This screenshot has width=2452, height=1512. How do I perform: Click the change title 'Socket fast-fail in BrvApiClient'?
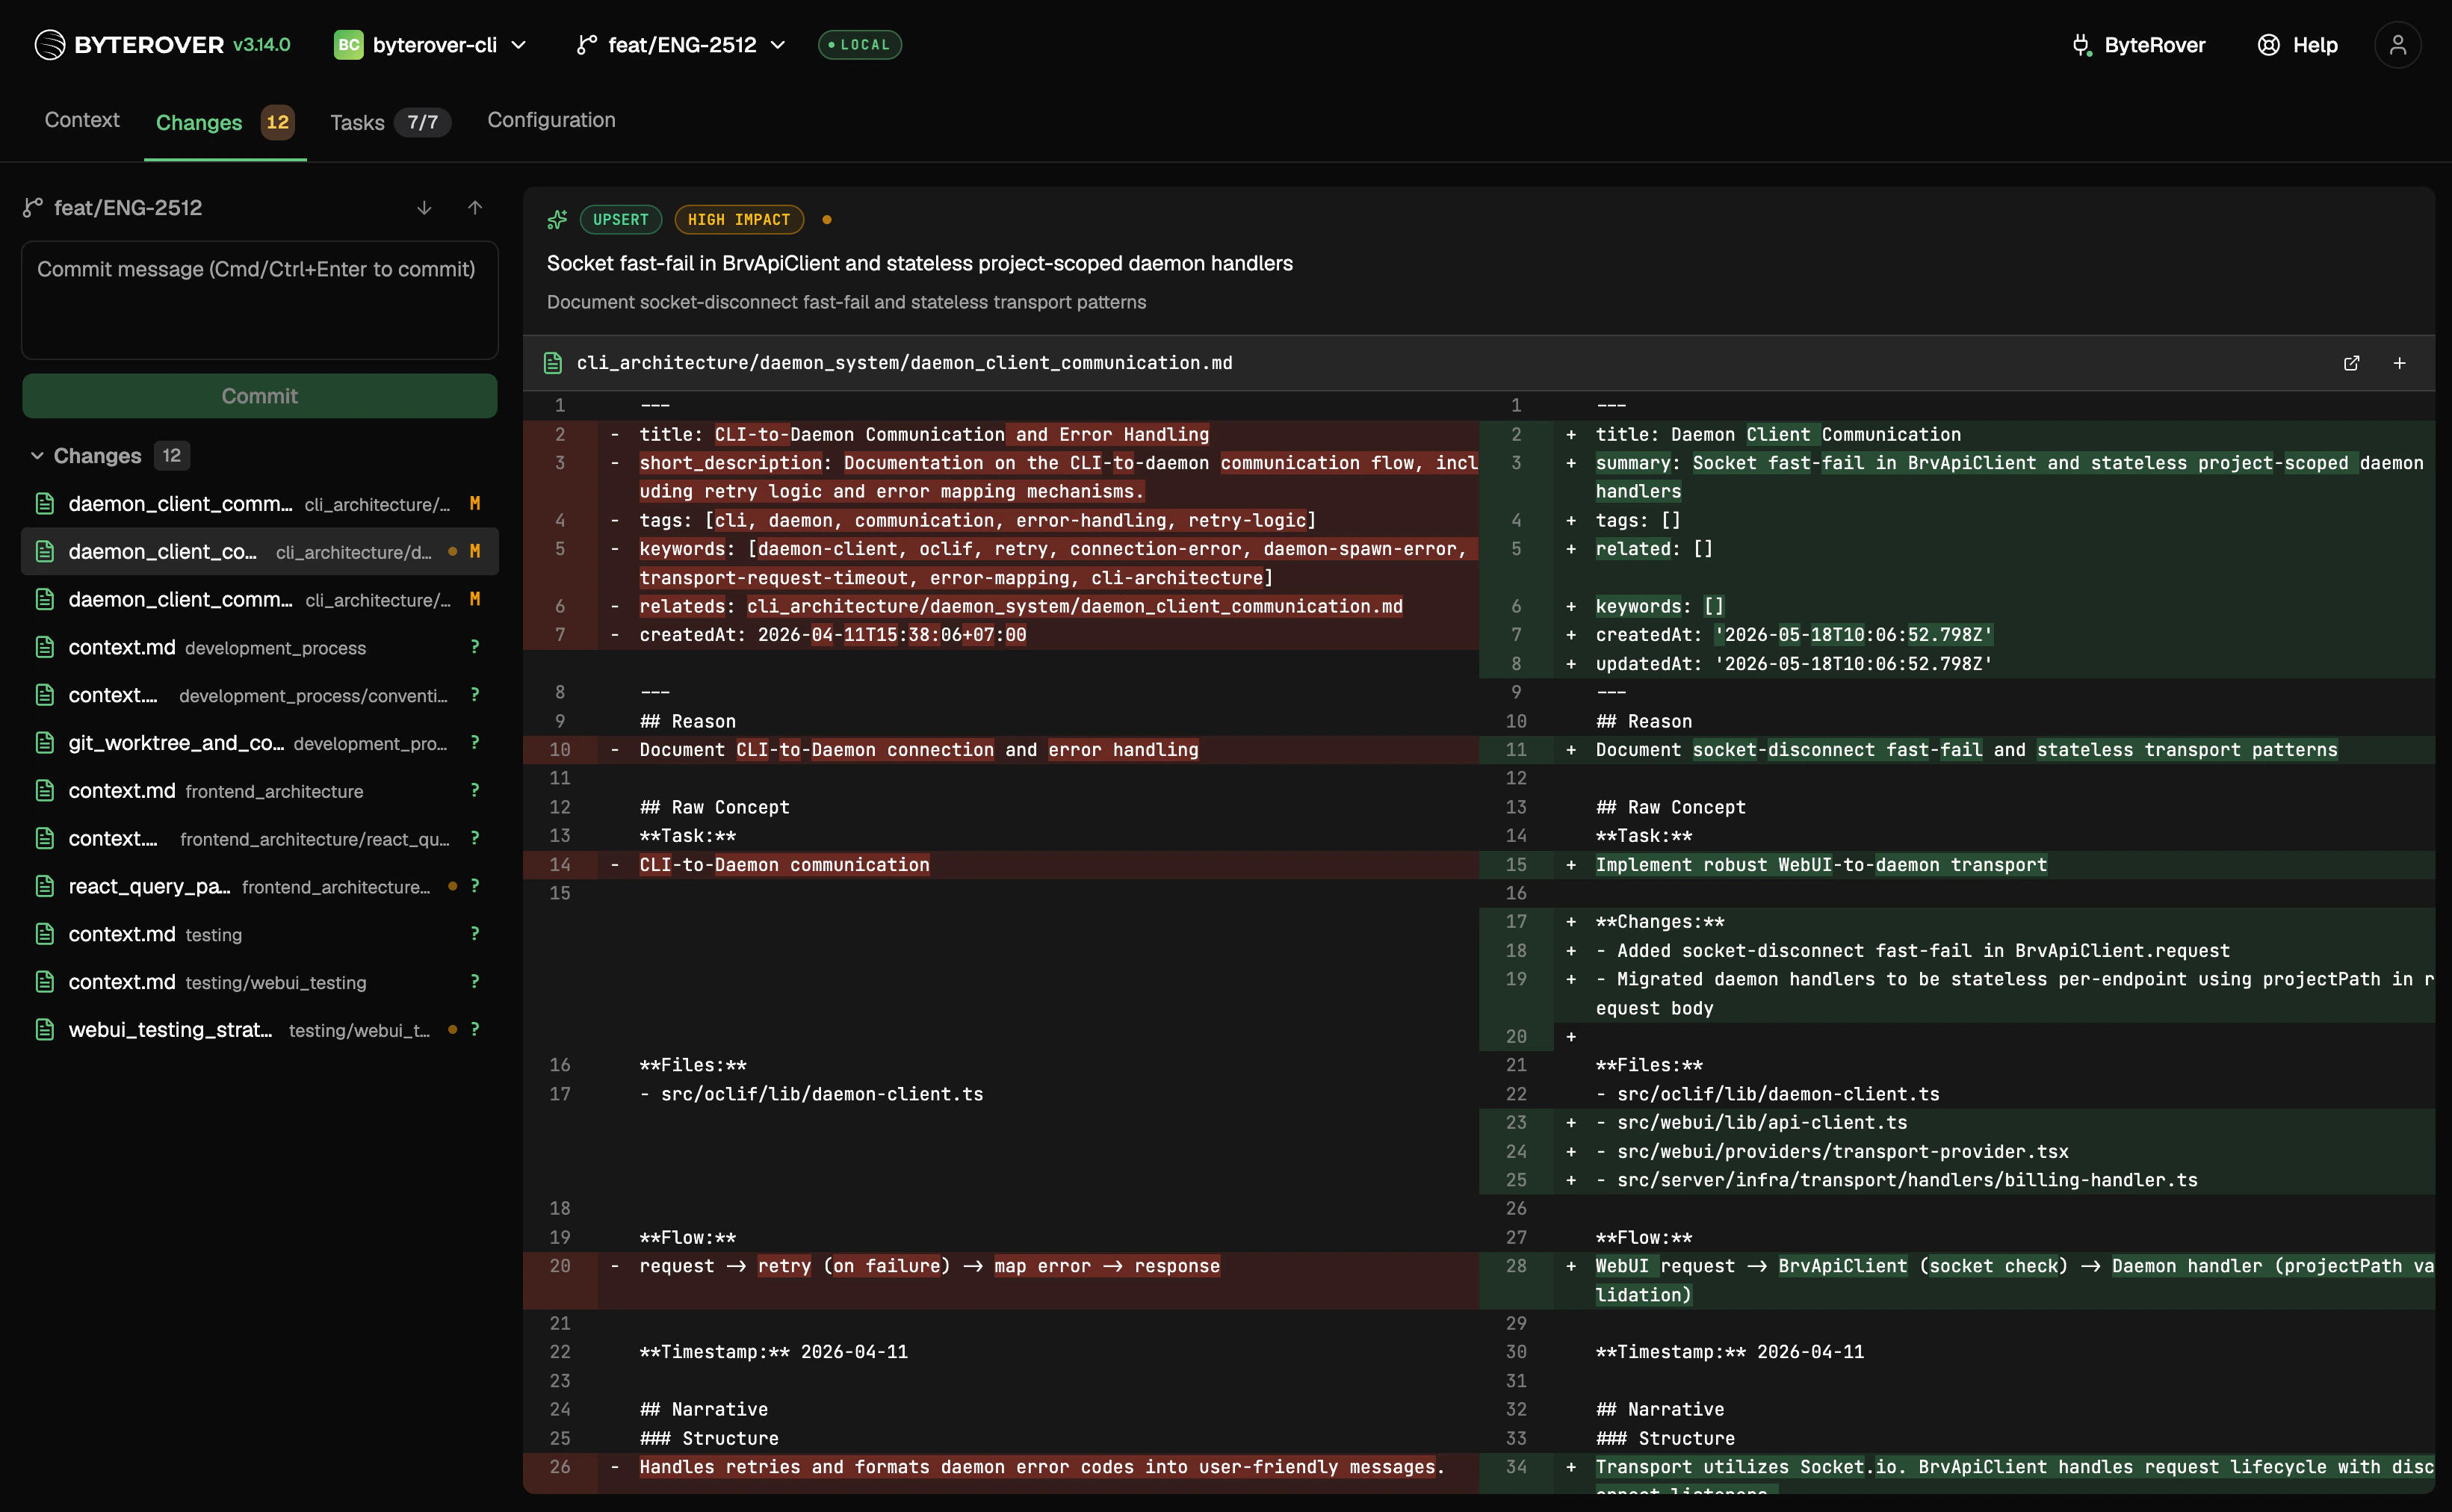click(919, 263)
